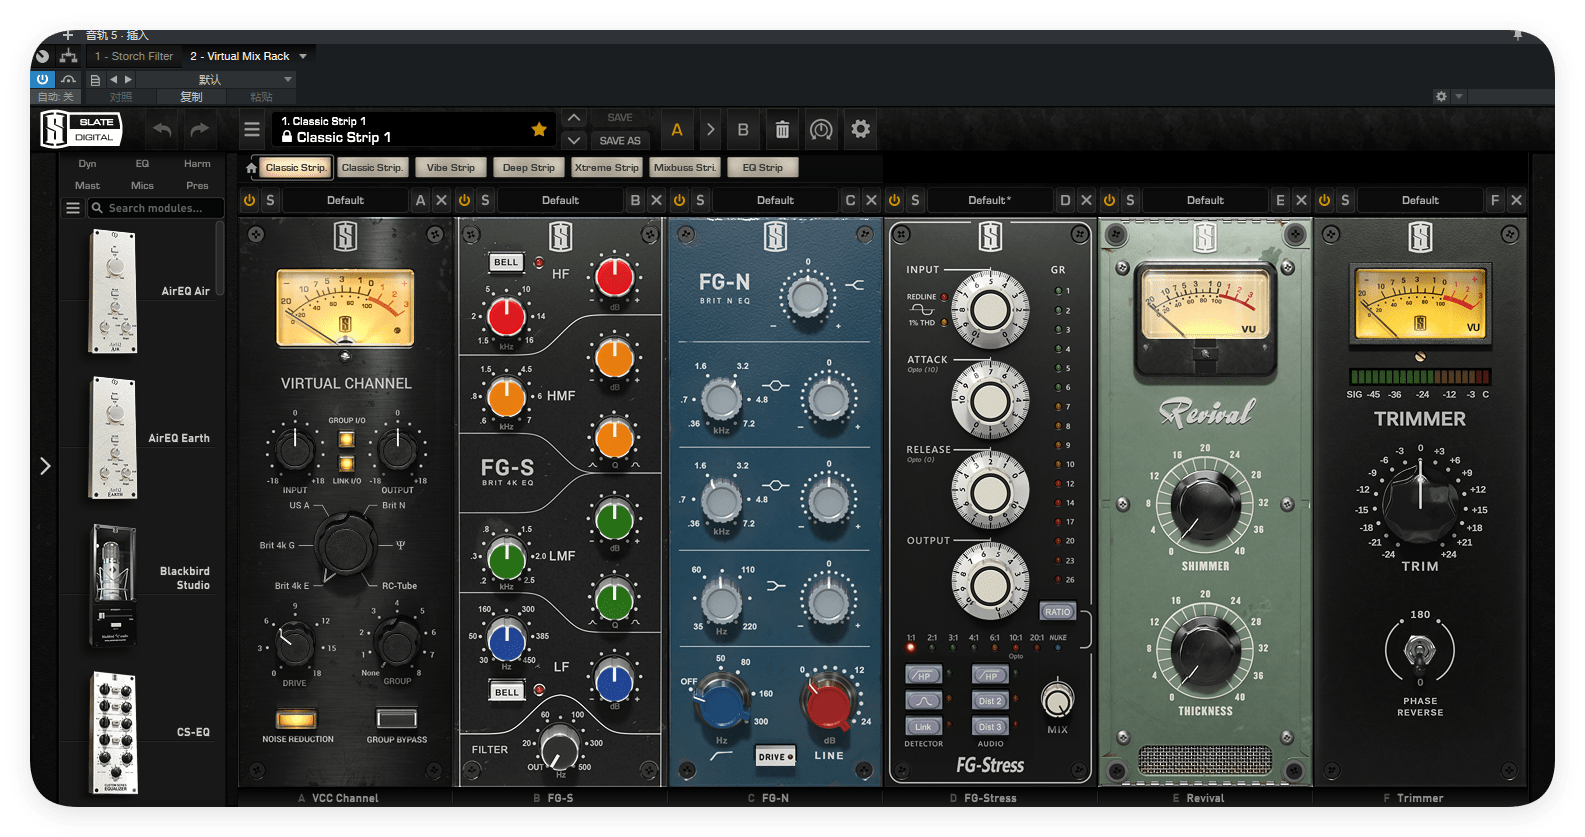Toggle the Noise Reduction switch
The image size is (1585, 837).
(296, 719)
